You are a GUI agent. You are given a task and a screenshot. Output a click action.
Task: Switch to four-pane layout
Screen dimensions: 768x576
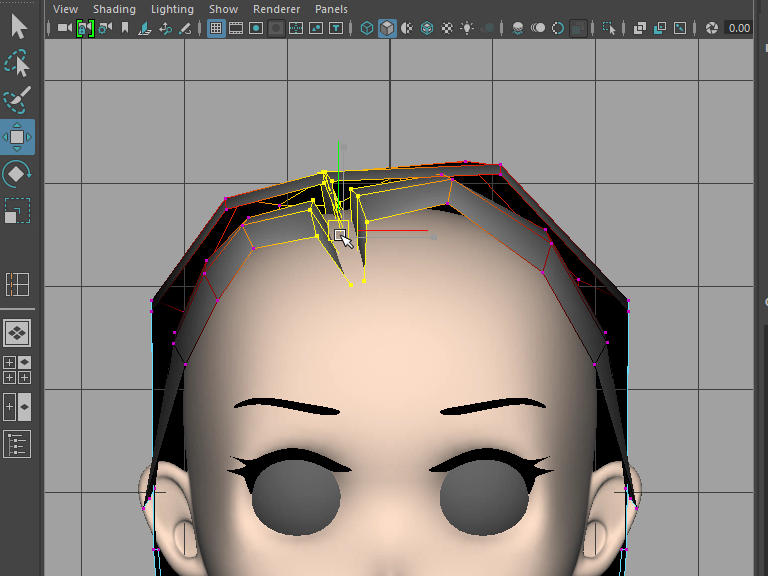(x=17, y=284)
